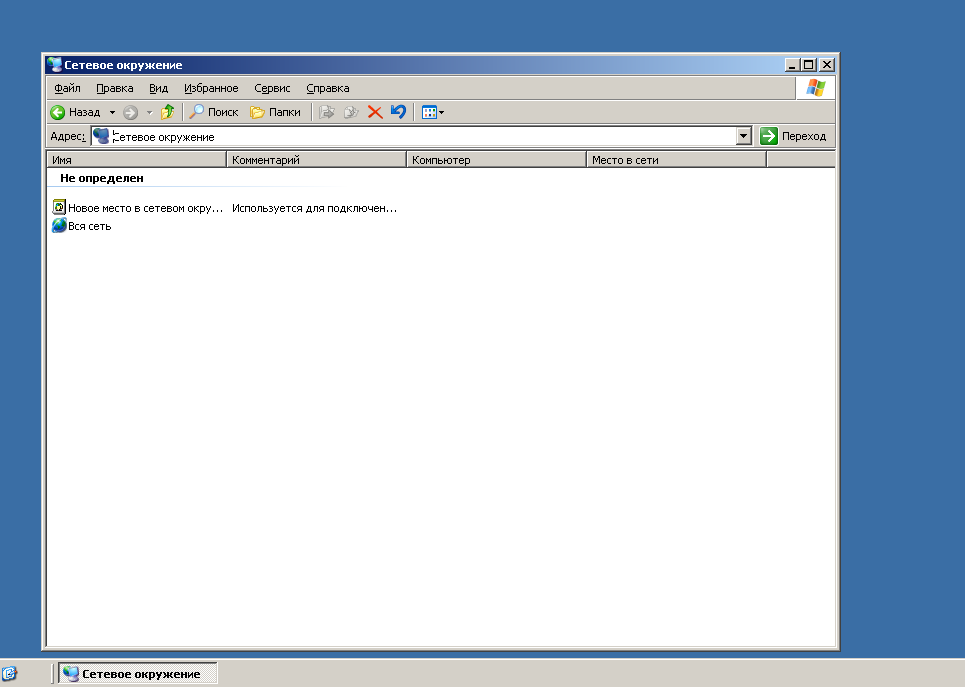Sort by the Компьютер column header
Screen dimensions: 965x687
click(x=496, y=160)
